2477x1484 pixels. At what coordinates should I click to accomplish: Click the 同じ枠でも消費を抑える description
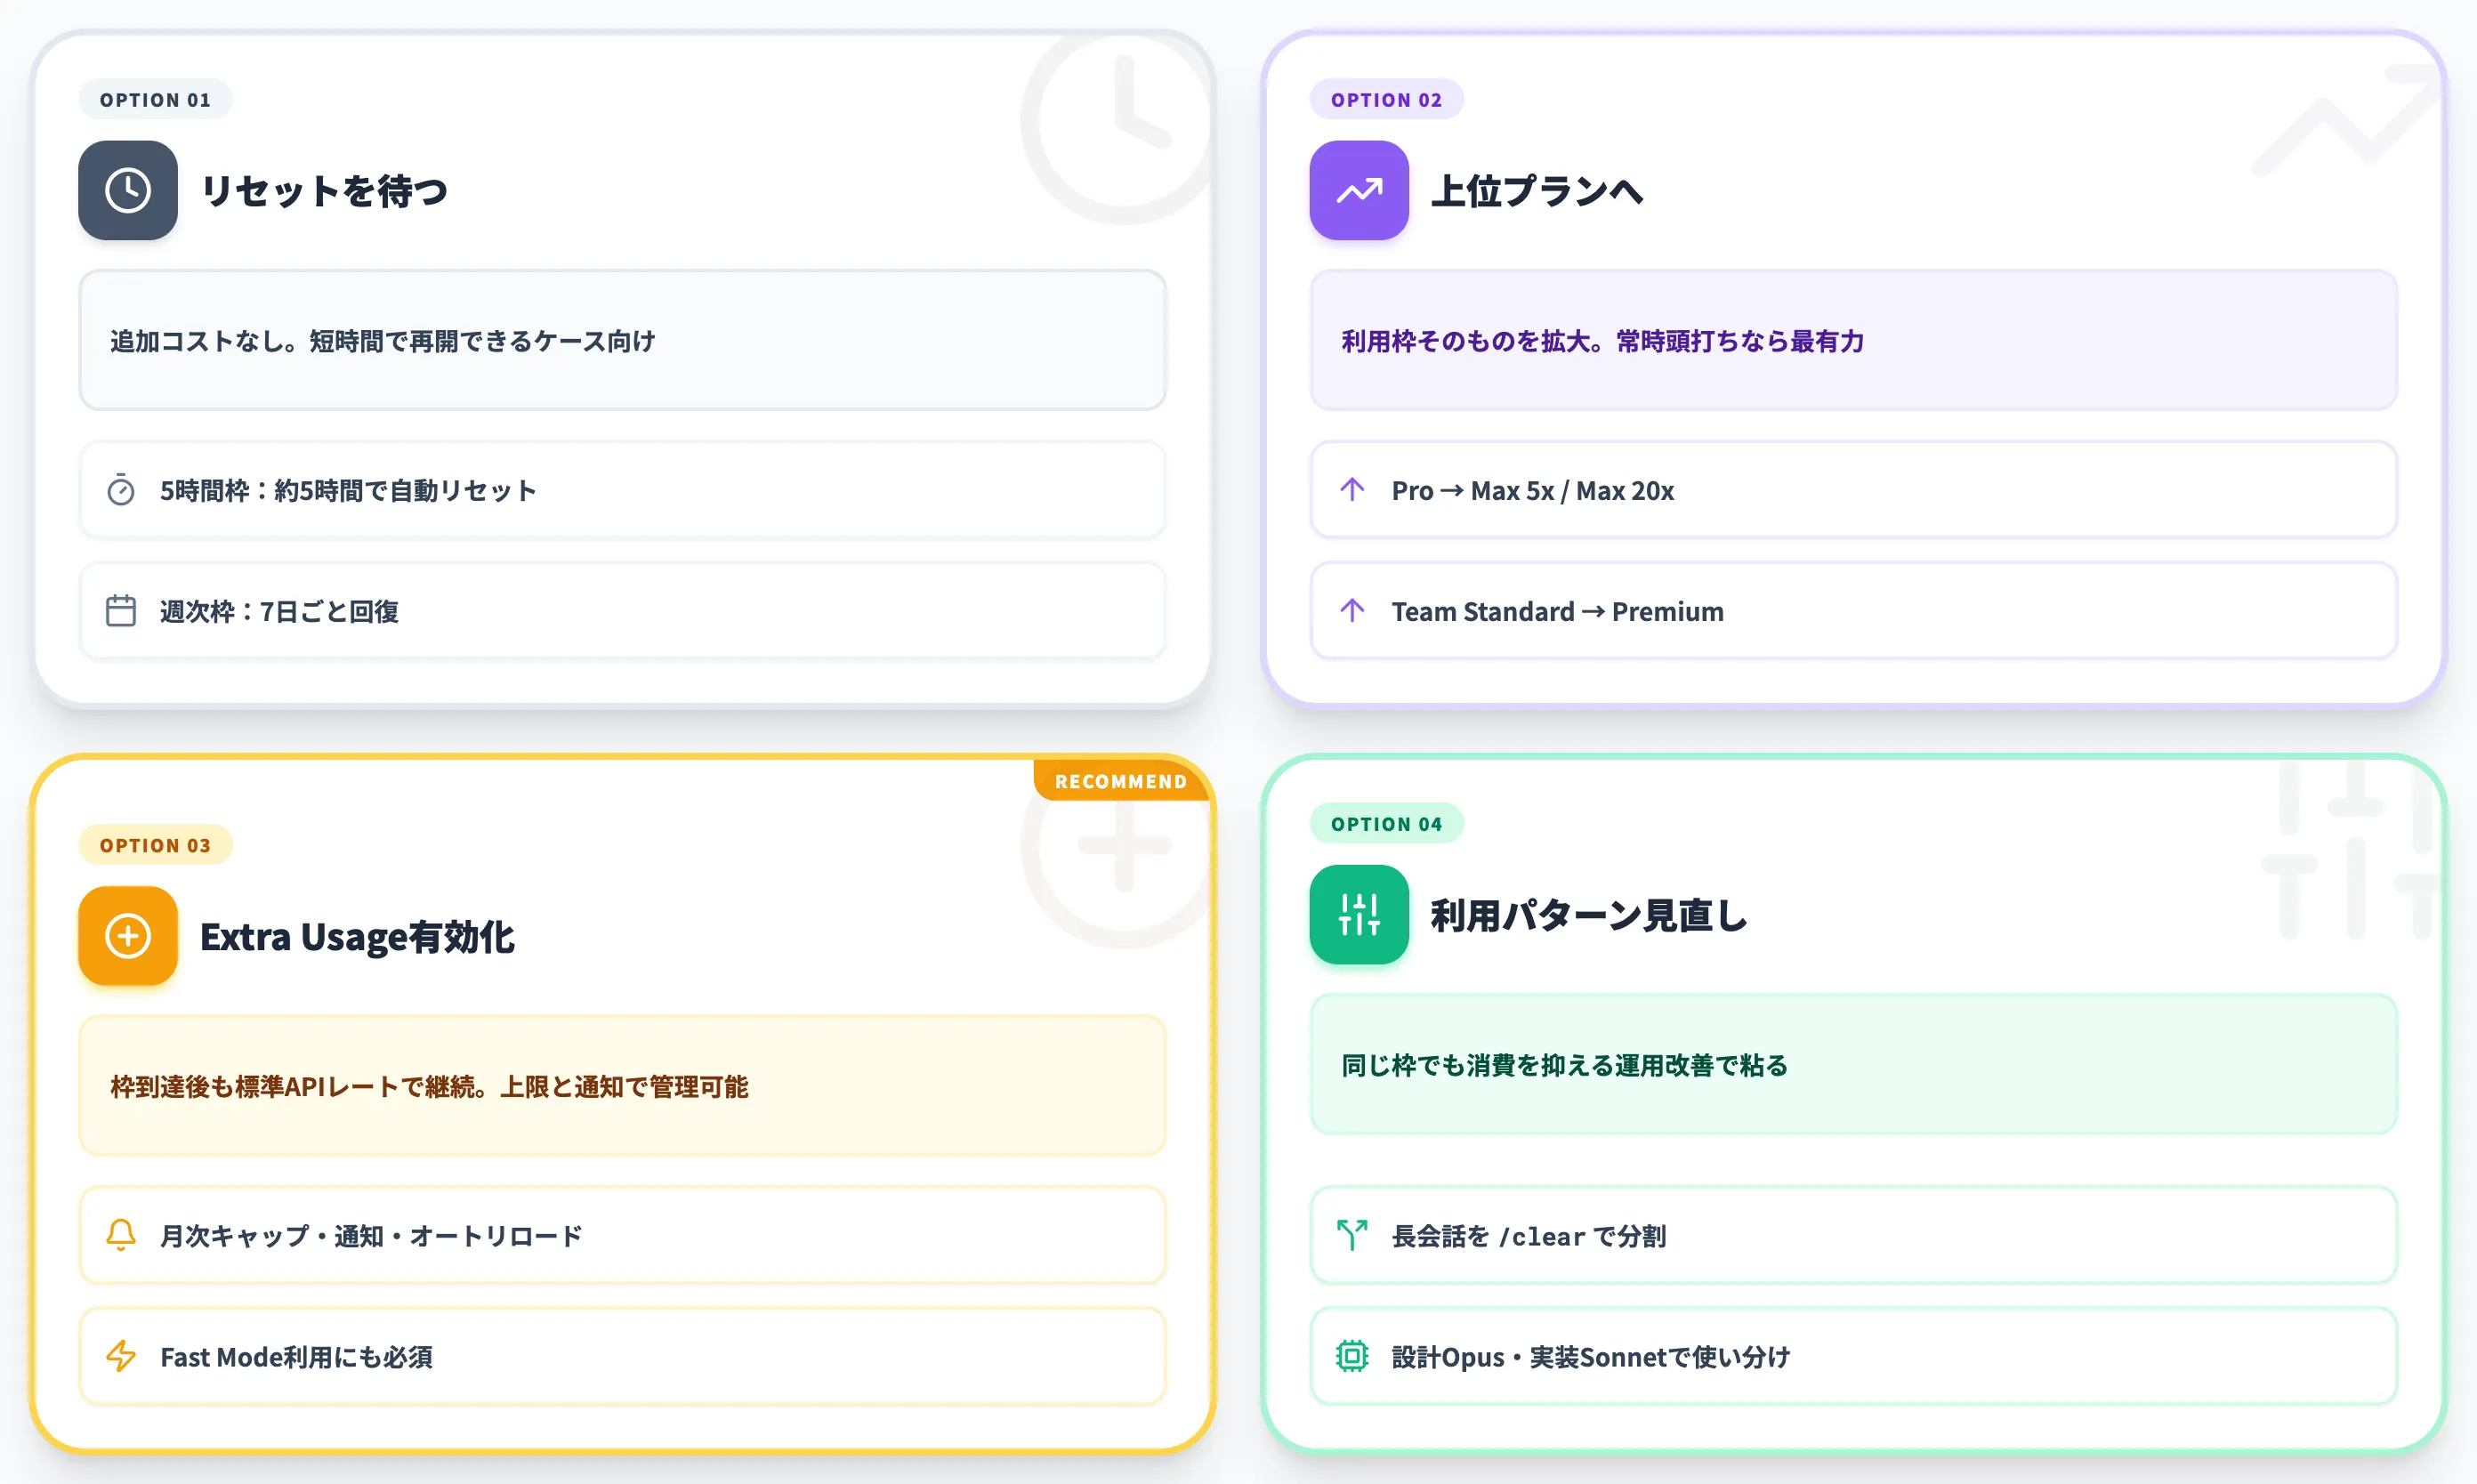tap(1565, 1065)
